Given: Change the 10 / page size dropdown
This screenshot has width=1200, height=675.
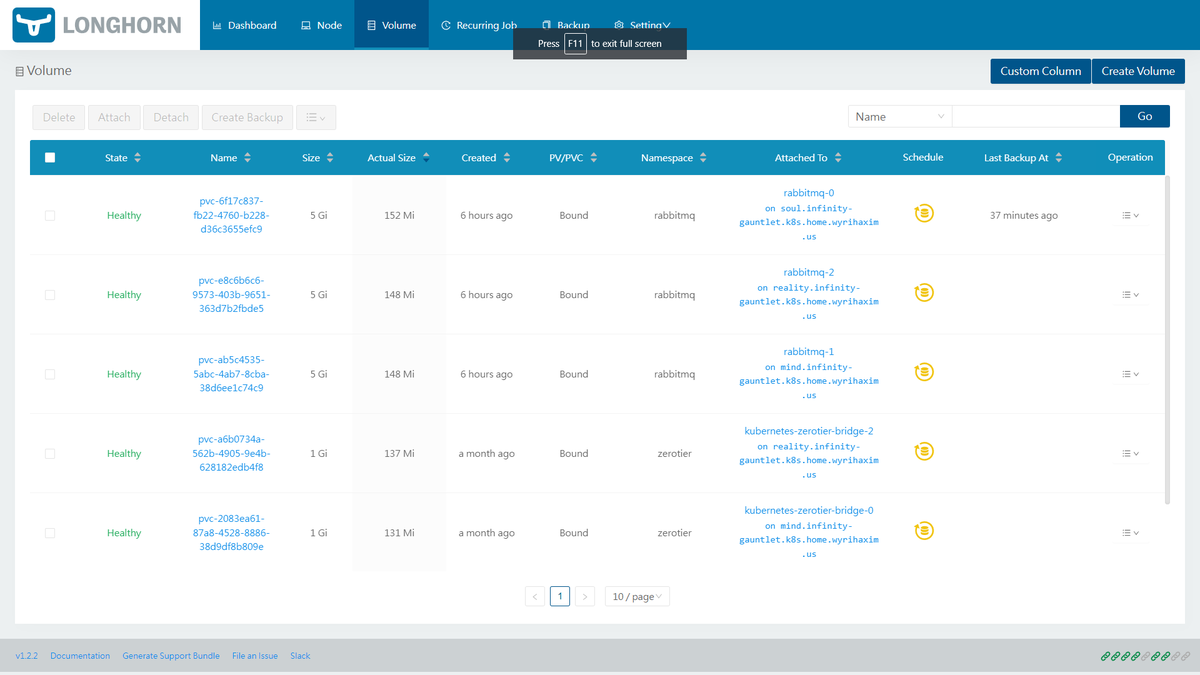Looking at the screenshot, I should [x=637, y=597].
